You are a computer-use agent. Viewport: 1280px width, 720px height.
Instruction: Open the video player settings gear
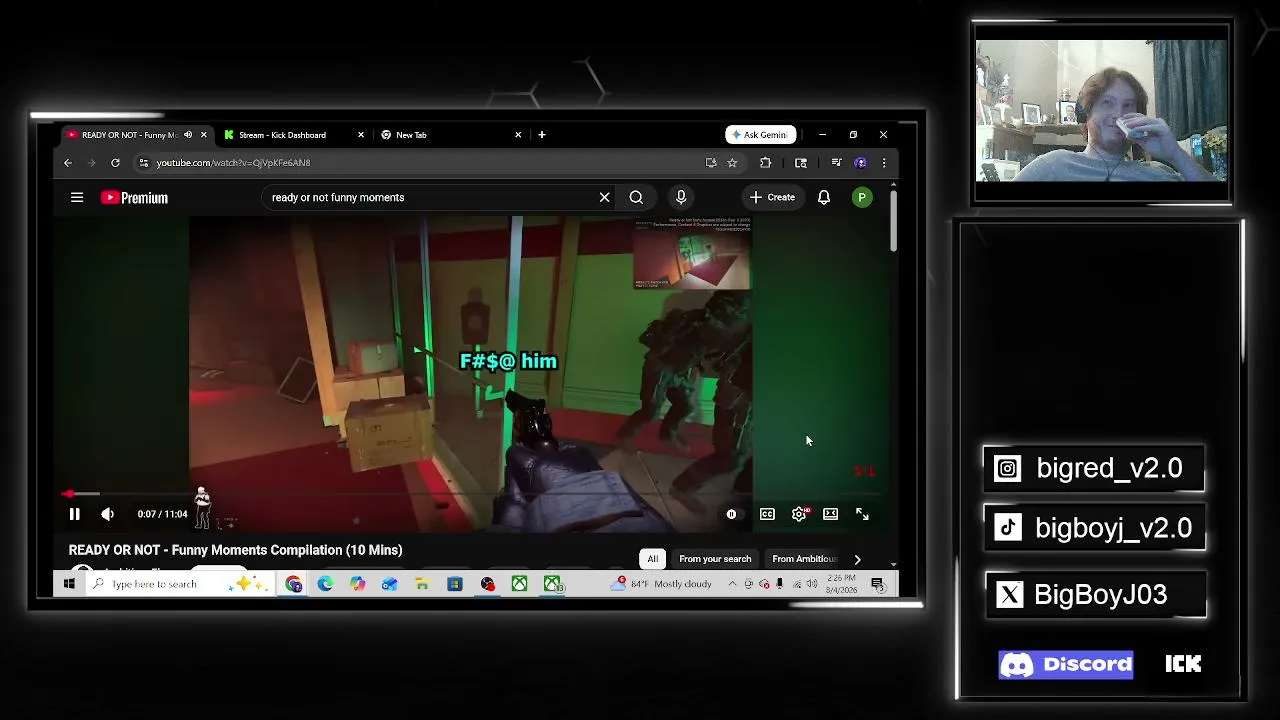(x=799, y=514)
